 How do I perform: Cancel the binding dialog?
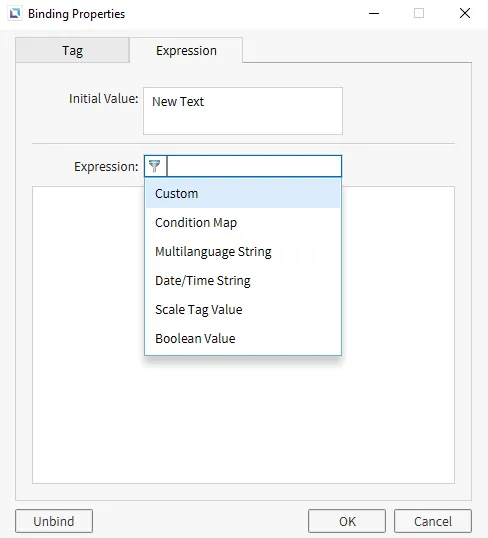433,521
